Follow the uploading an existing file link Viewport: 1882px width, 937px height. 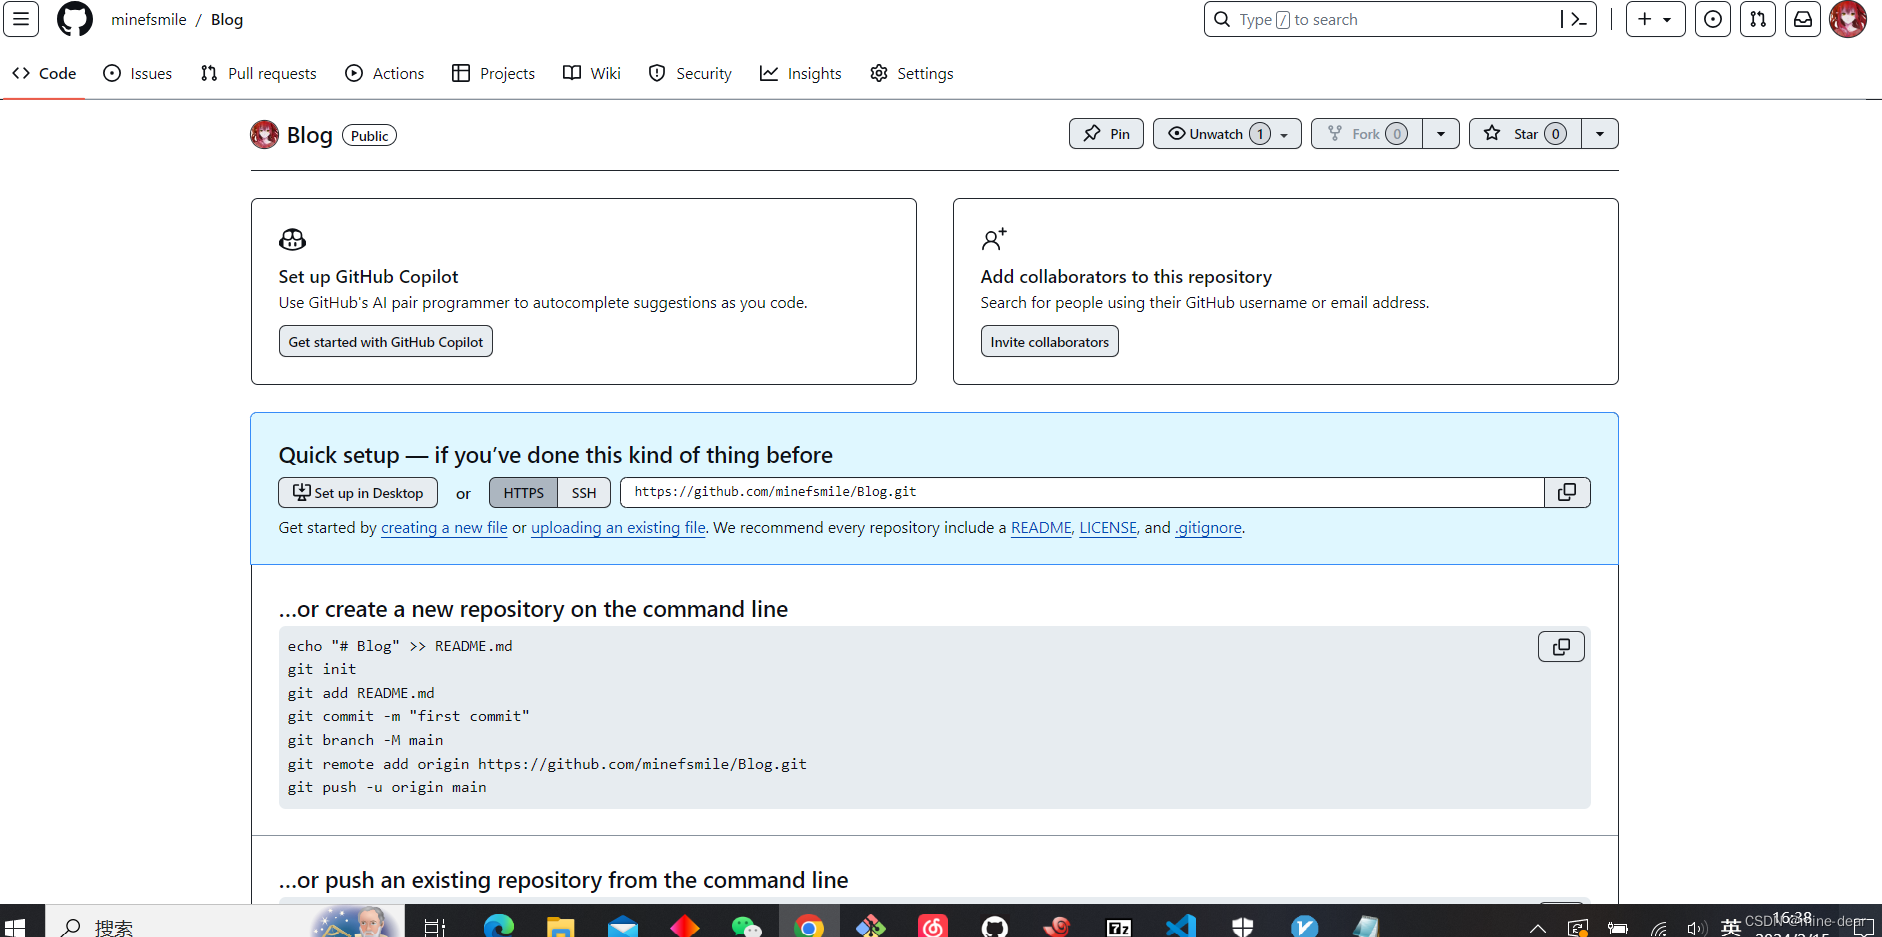tap(618, 527)
